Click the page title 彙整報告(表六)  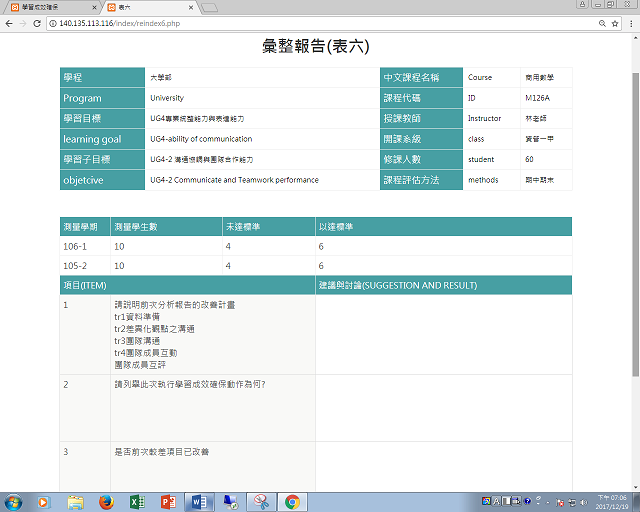(x=316, y=46)
